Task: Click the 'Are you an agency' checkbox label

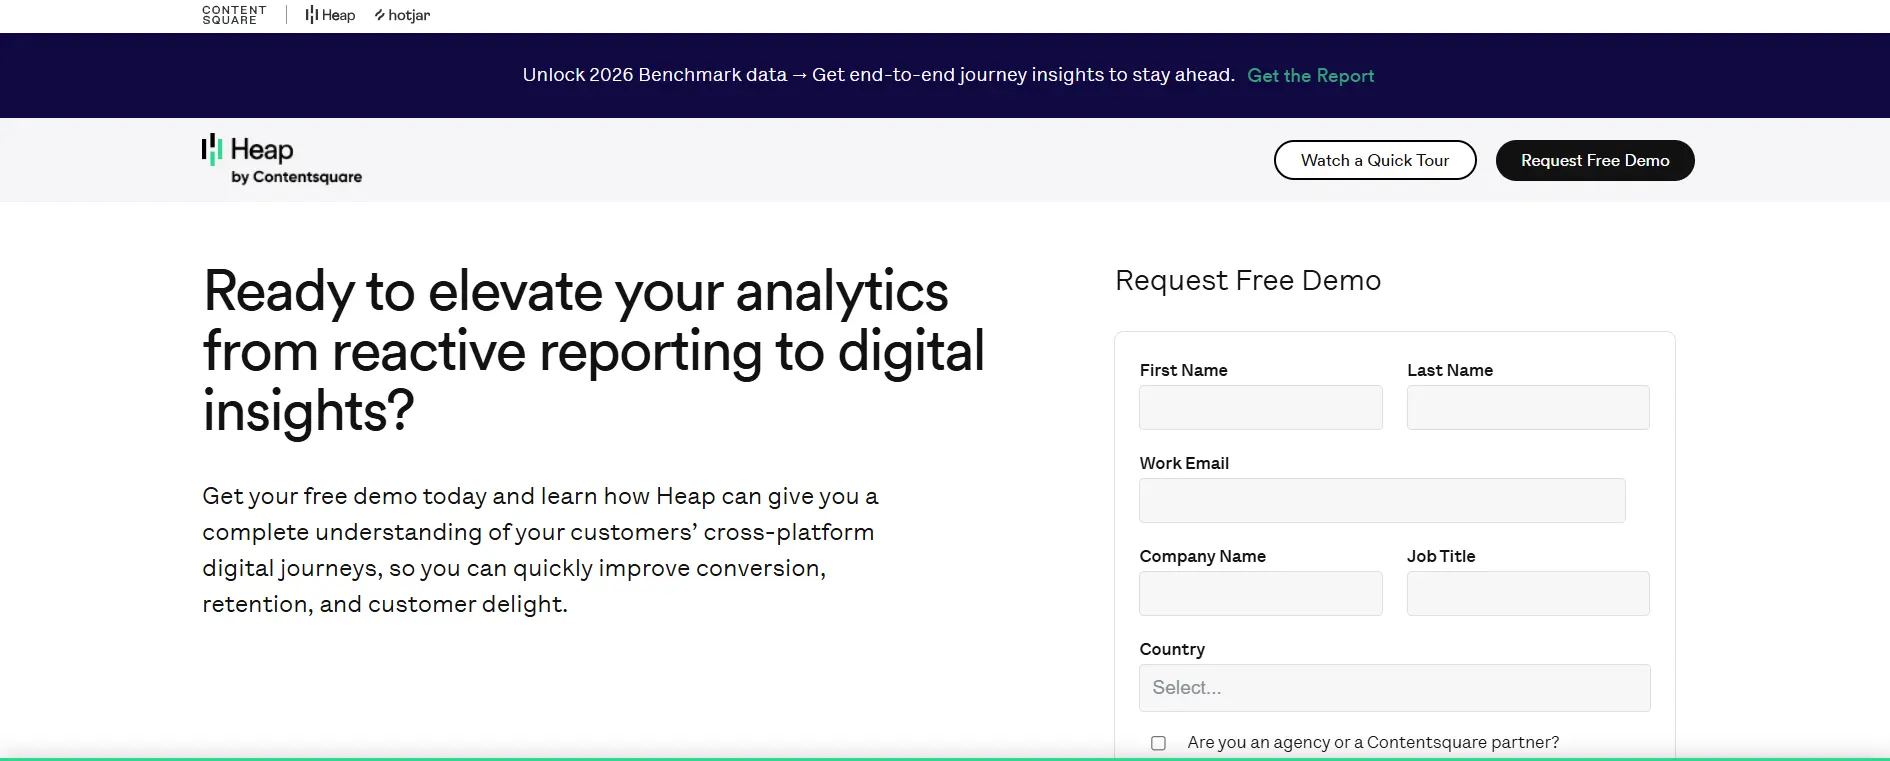Action: pyautogui.click(x=1373, y=742)
